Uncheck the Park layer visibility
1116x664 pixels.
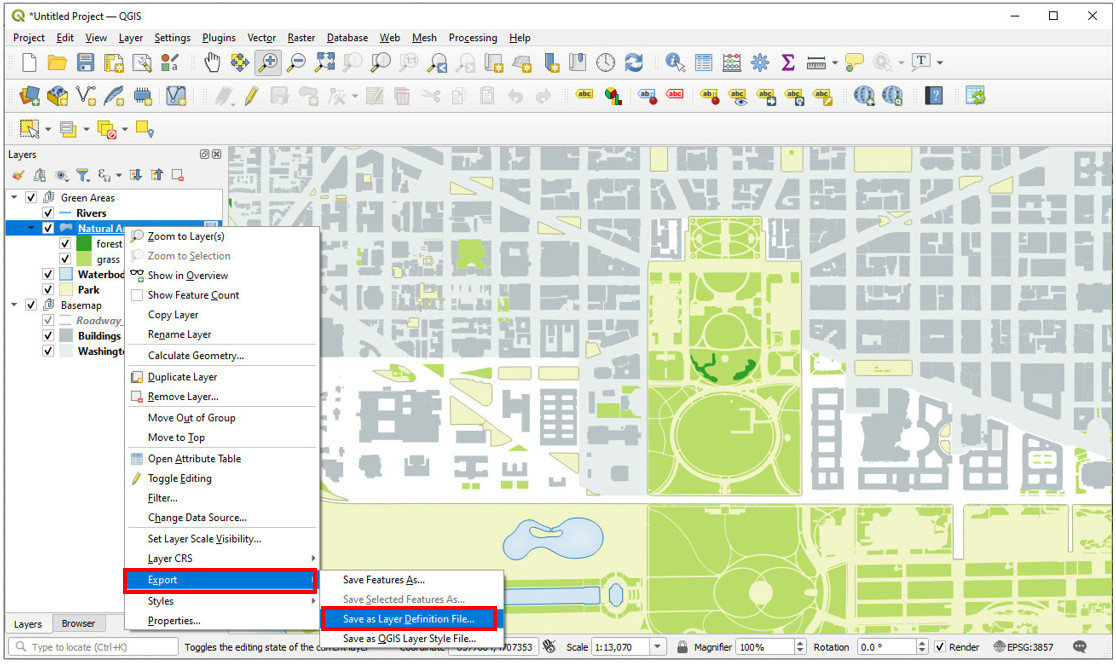(x=48, y=289)
